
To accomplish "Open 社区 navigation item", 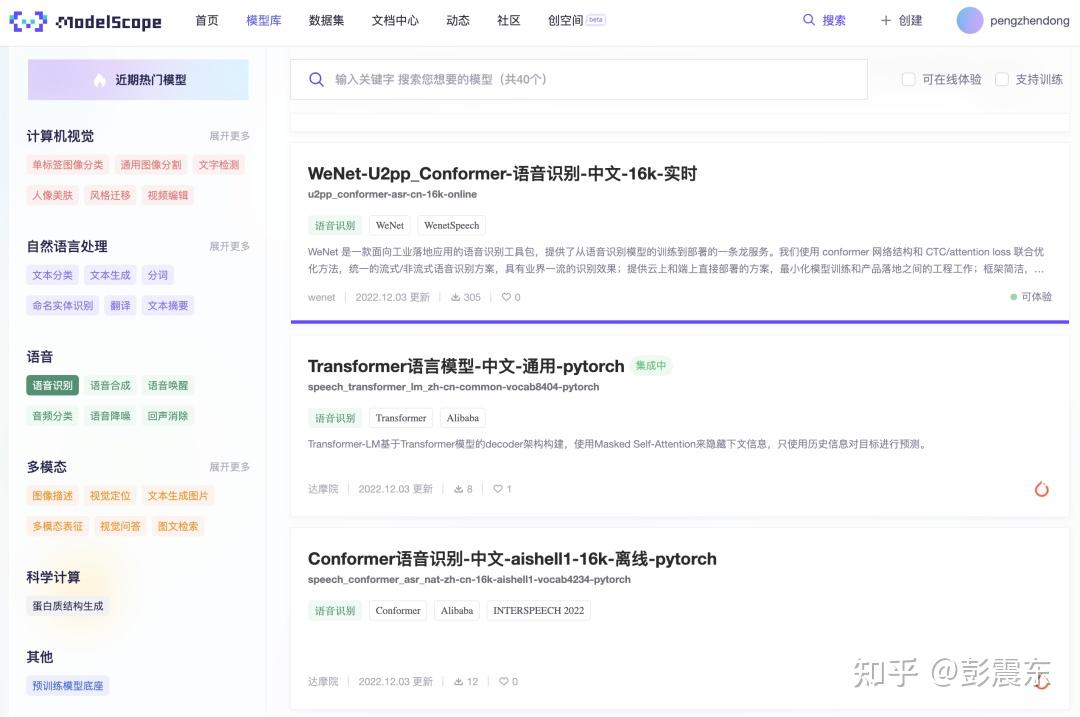I will pyautogui.click(x=509, y=21).
